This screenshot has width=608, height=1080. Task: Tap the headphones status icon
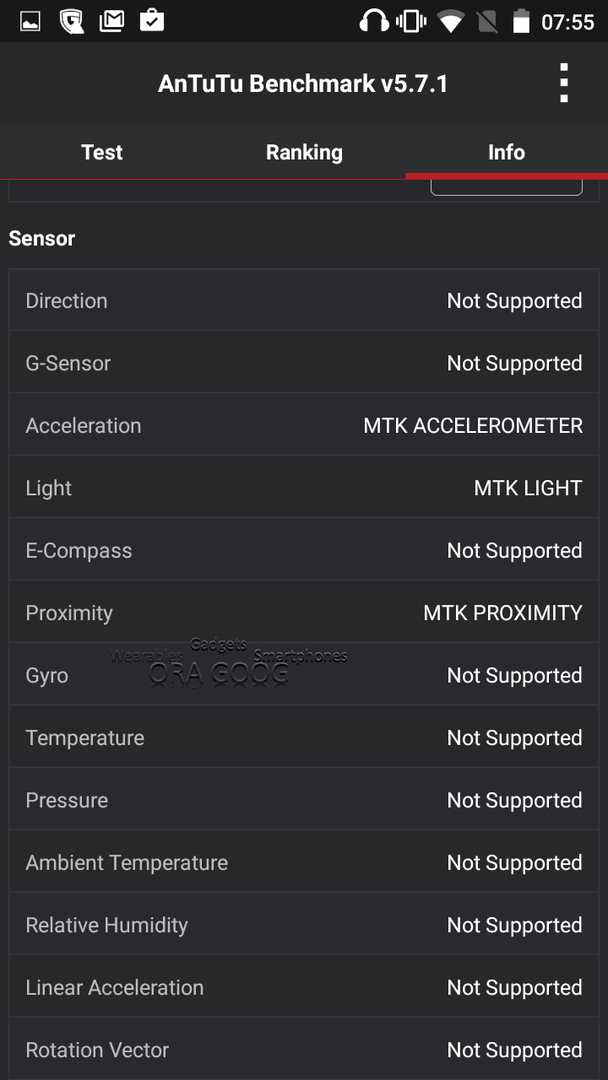pos(374,21)
